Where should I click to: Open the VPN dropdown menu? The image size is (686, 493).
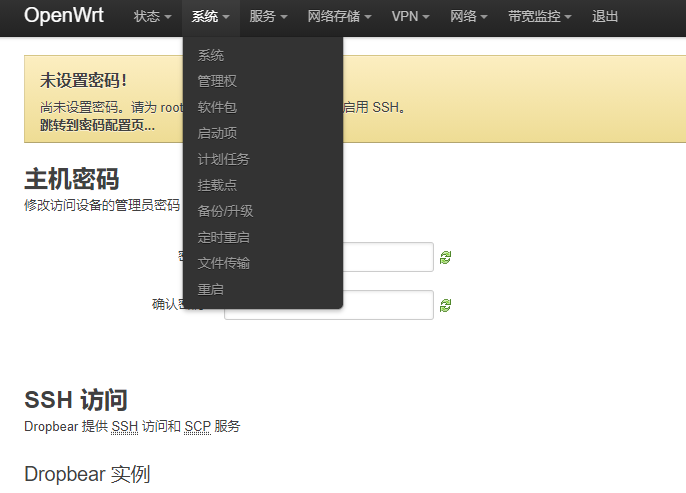tap(410, 17)
